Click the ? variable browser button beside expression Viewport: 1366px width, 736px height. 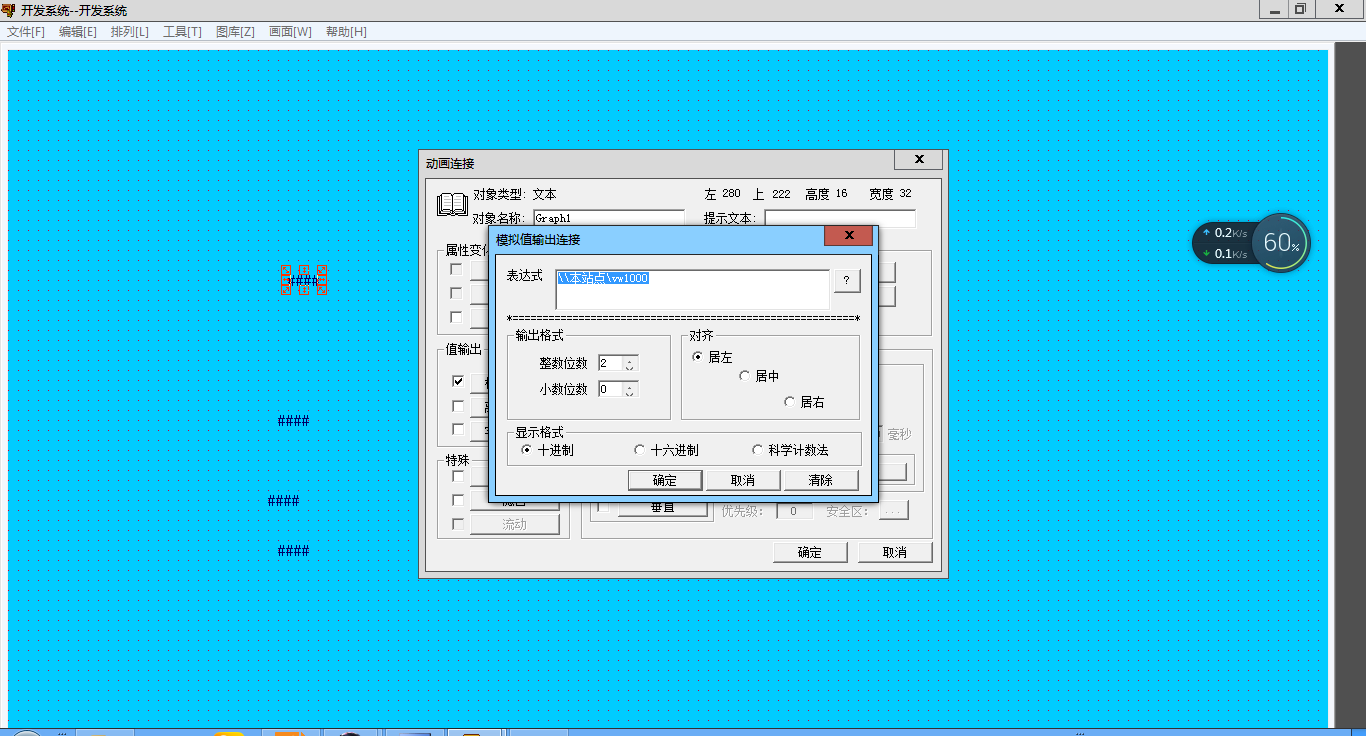coord(846,281)
